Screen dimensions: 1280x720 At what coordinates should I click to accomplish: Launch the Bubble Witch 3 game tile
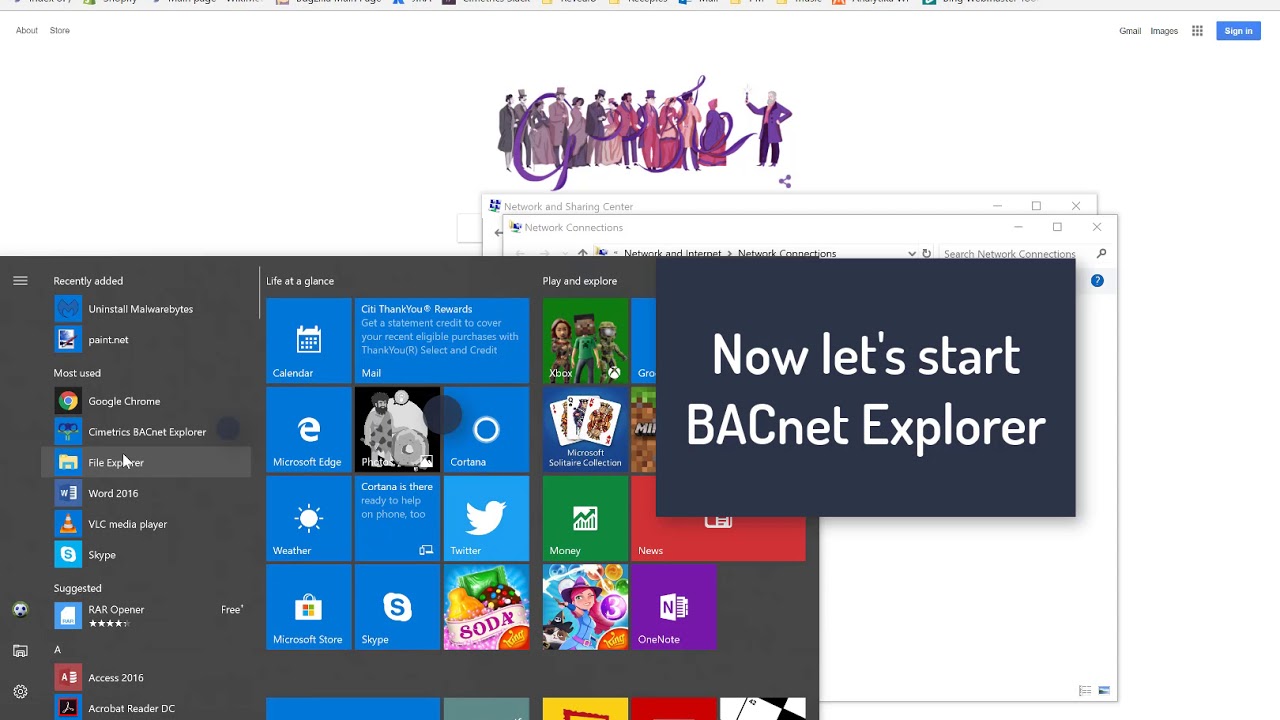(x=585, y=607)
